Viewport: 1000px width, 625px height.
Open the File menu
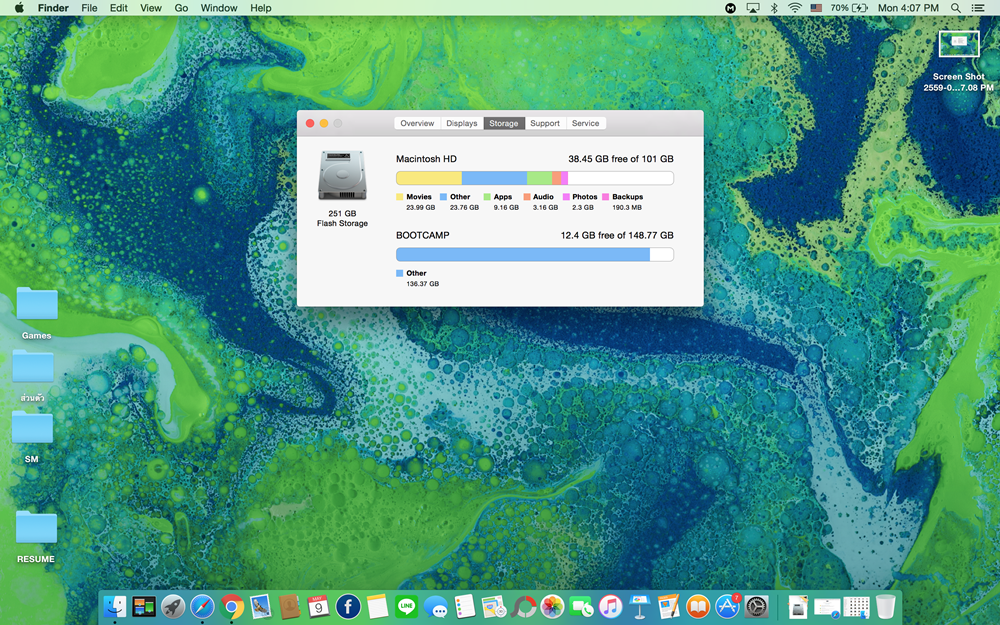89,8
